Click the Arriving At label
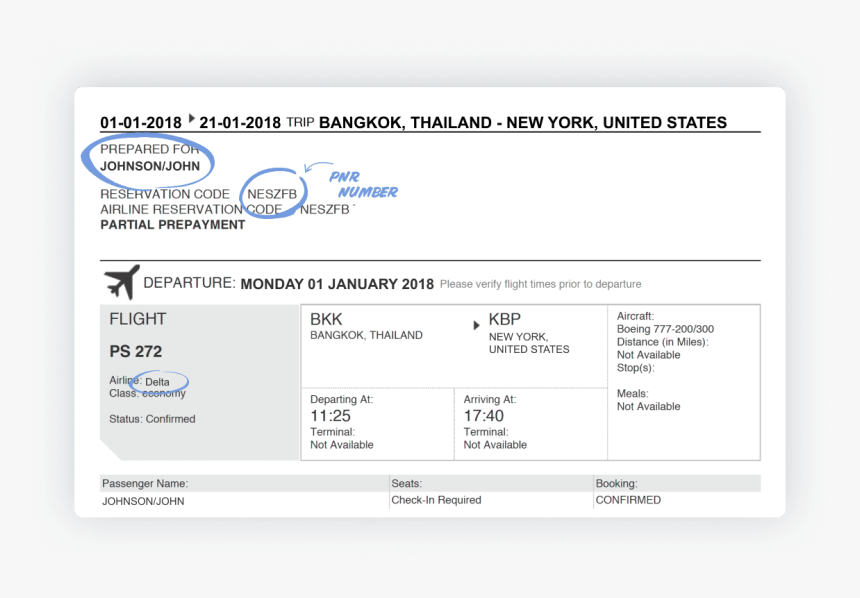Image resolution: width=860 pixels, height=598 pixels. [490, 399]
